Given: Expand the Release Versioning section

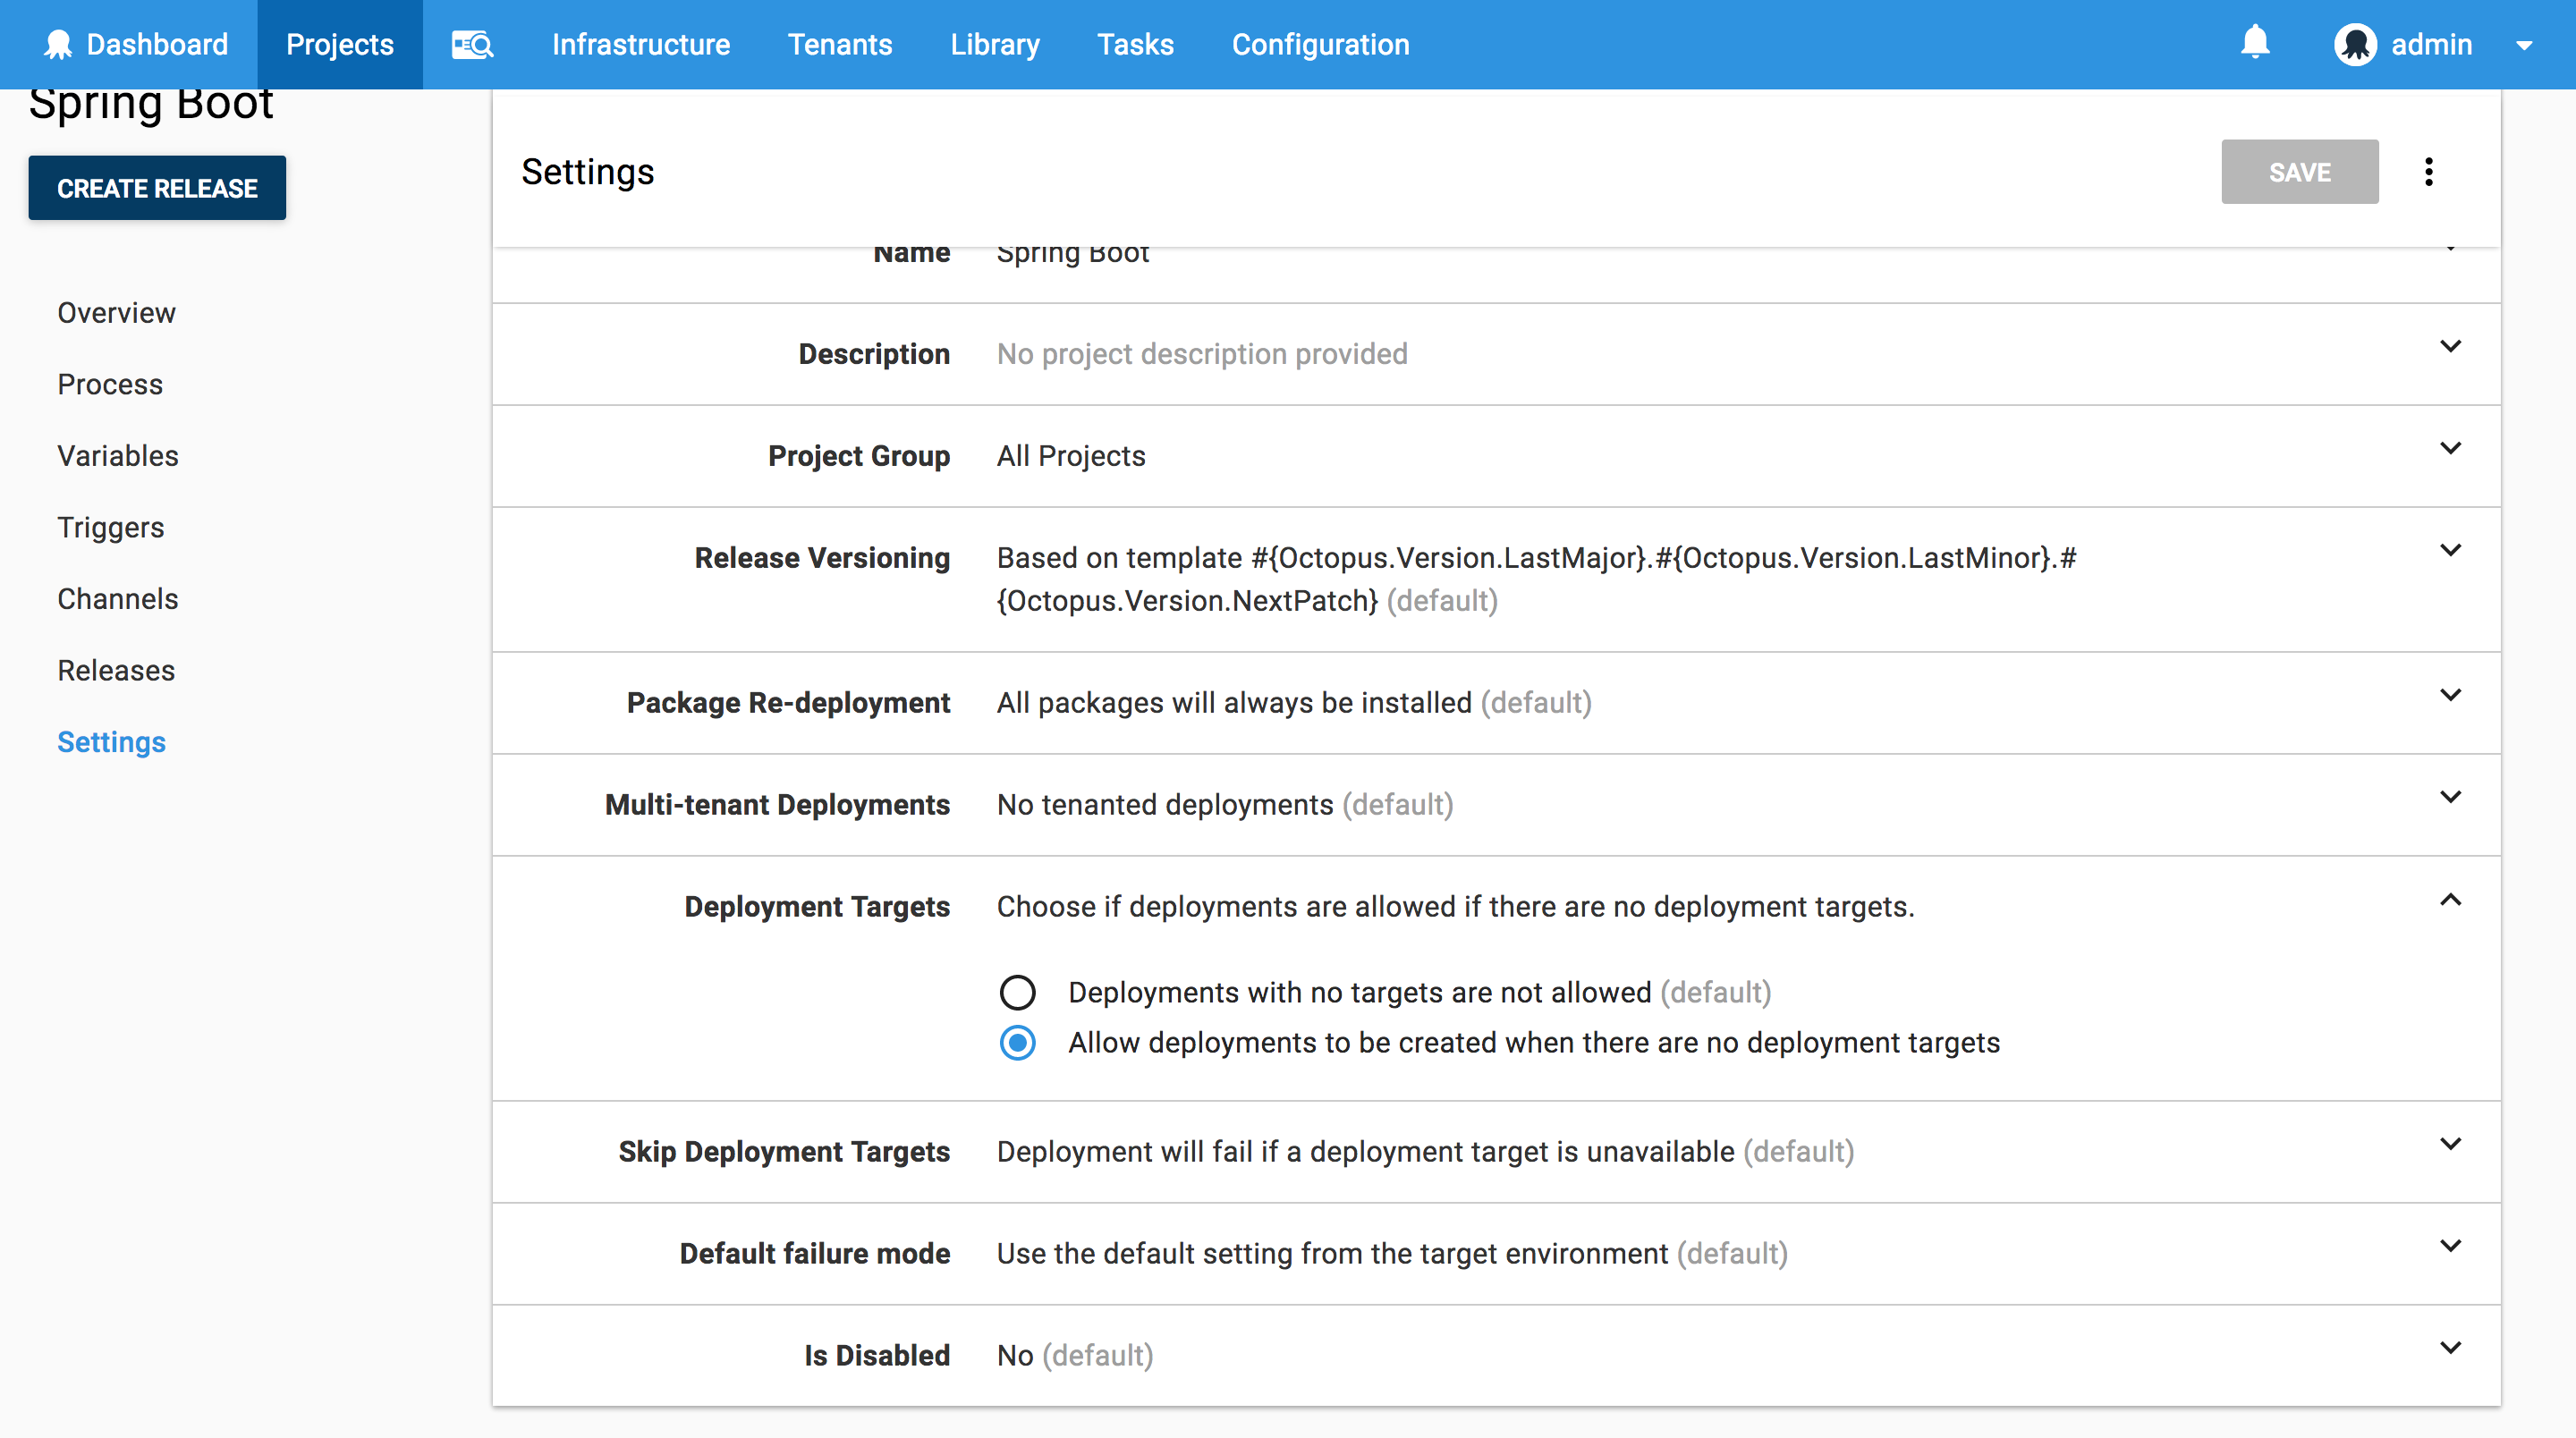Looking at the screenshot, I should click(x=2451, y=549).
